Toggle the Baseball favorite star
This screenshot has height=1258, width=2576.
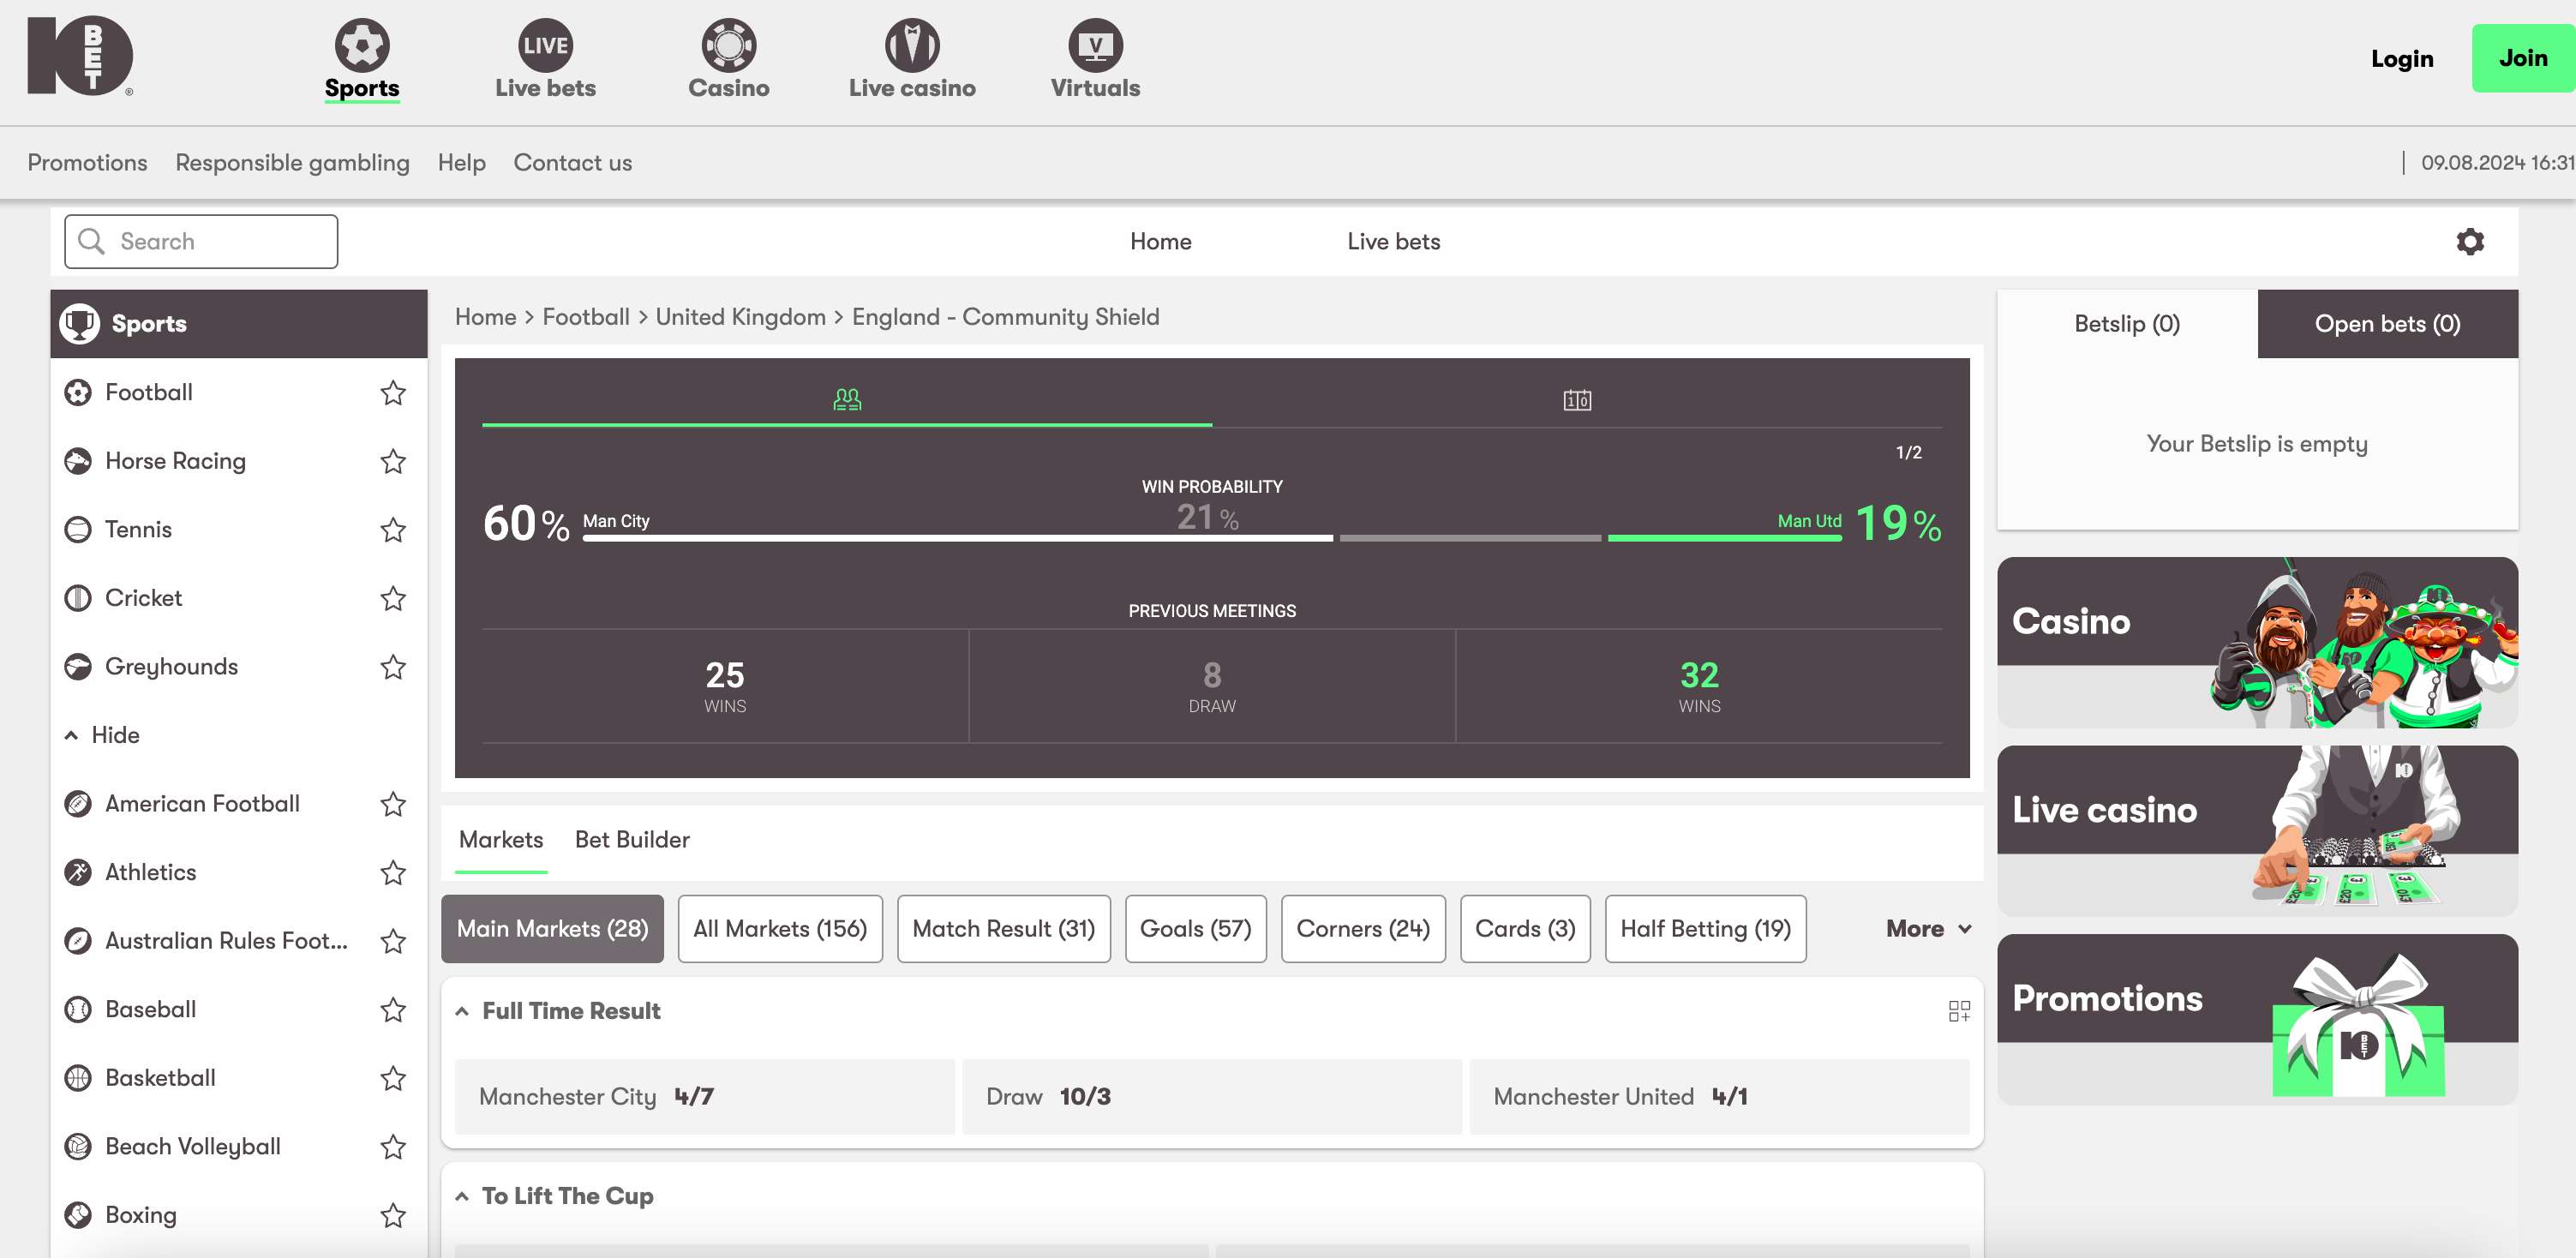coord(393,1009)
